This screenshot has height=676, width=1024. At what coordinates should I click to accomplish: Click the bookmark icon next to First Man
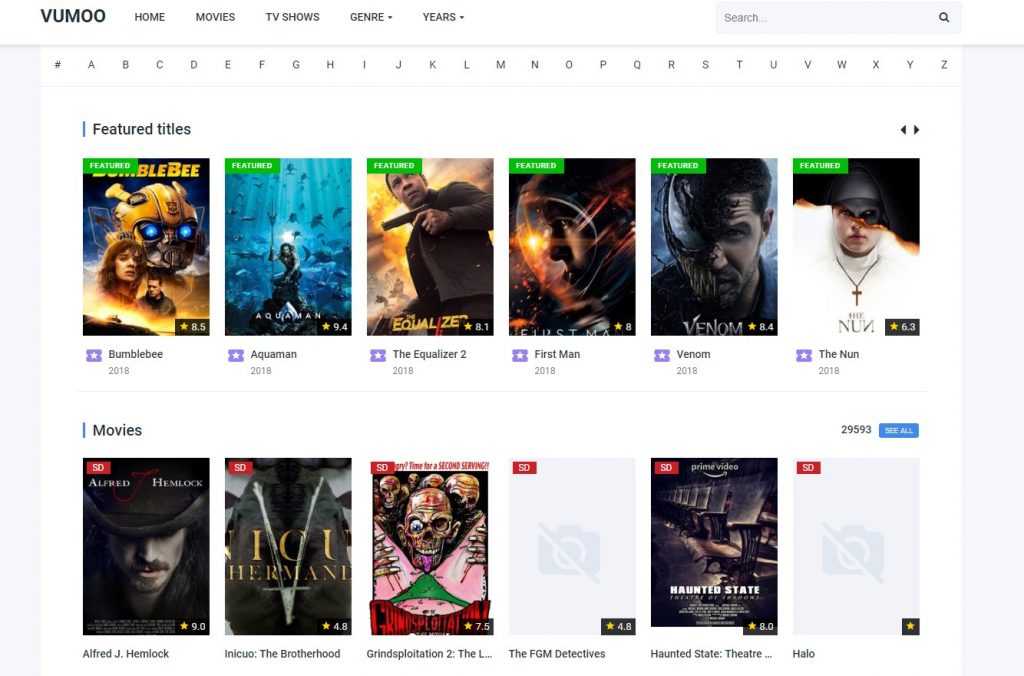point(519,355)
